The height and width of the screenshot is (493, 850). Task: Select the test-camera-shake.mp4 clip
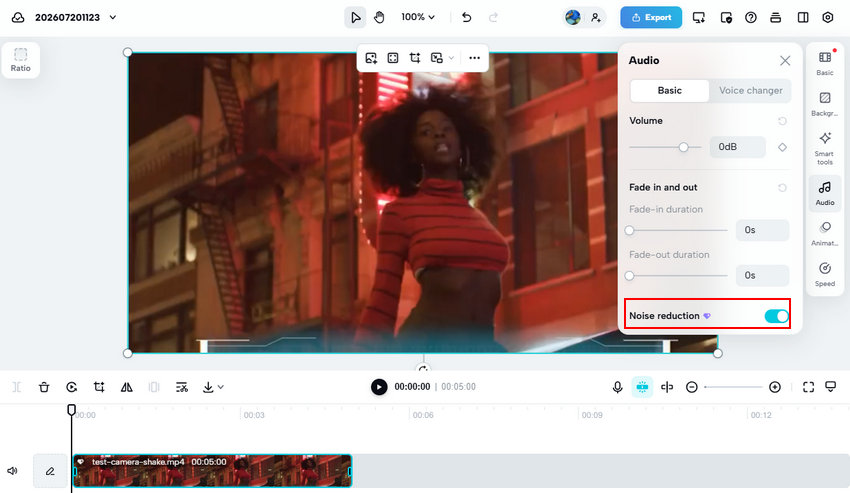[x=212, y=471]
